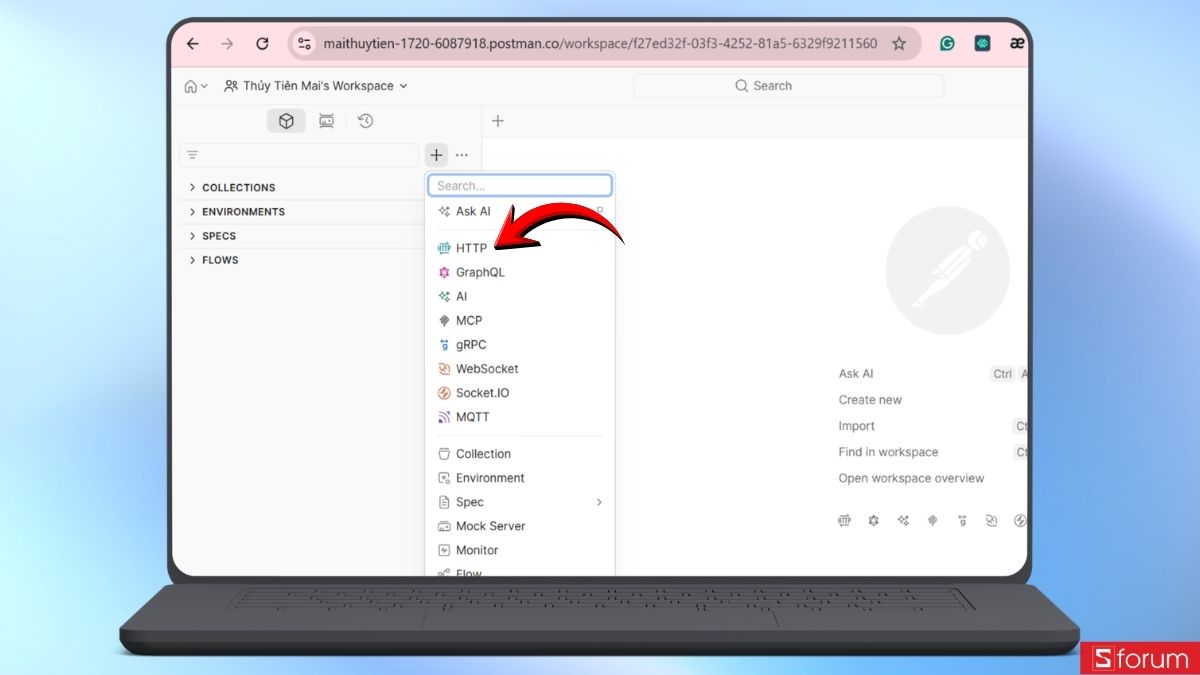Click the HTTP quick icon below workspace shortcuts
The width and height of the screenshot is (1200, 675).
point(844,521)
